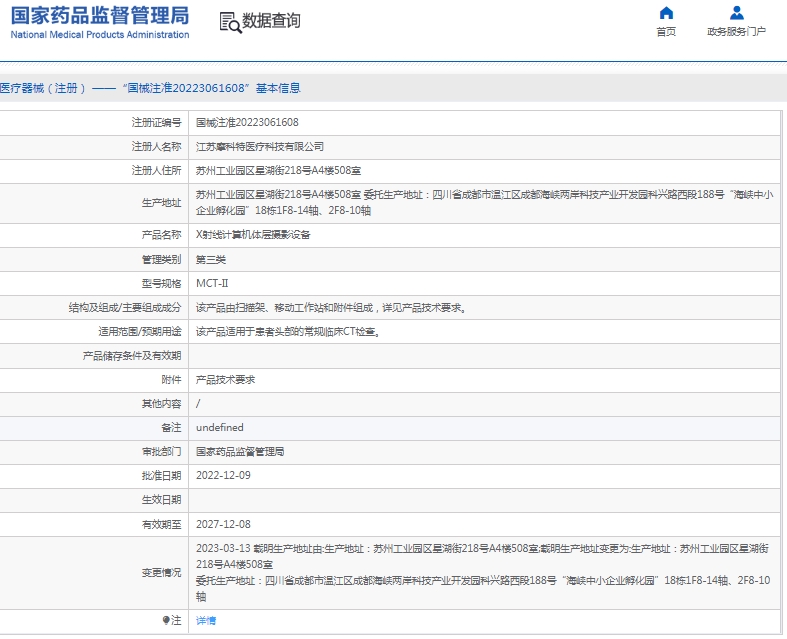This screenshot has width=787, height=639.
Task: Select the attachment value 产品技术要求
Action: coord(225,380)
